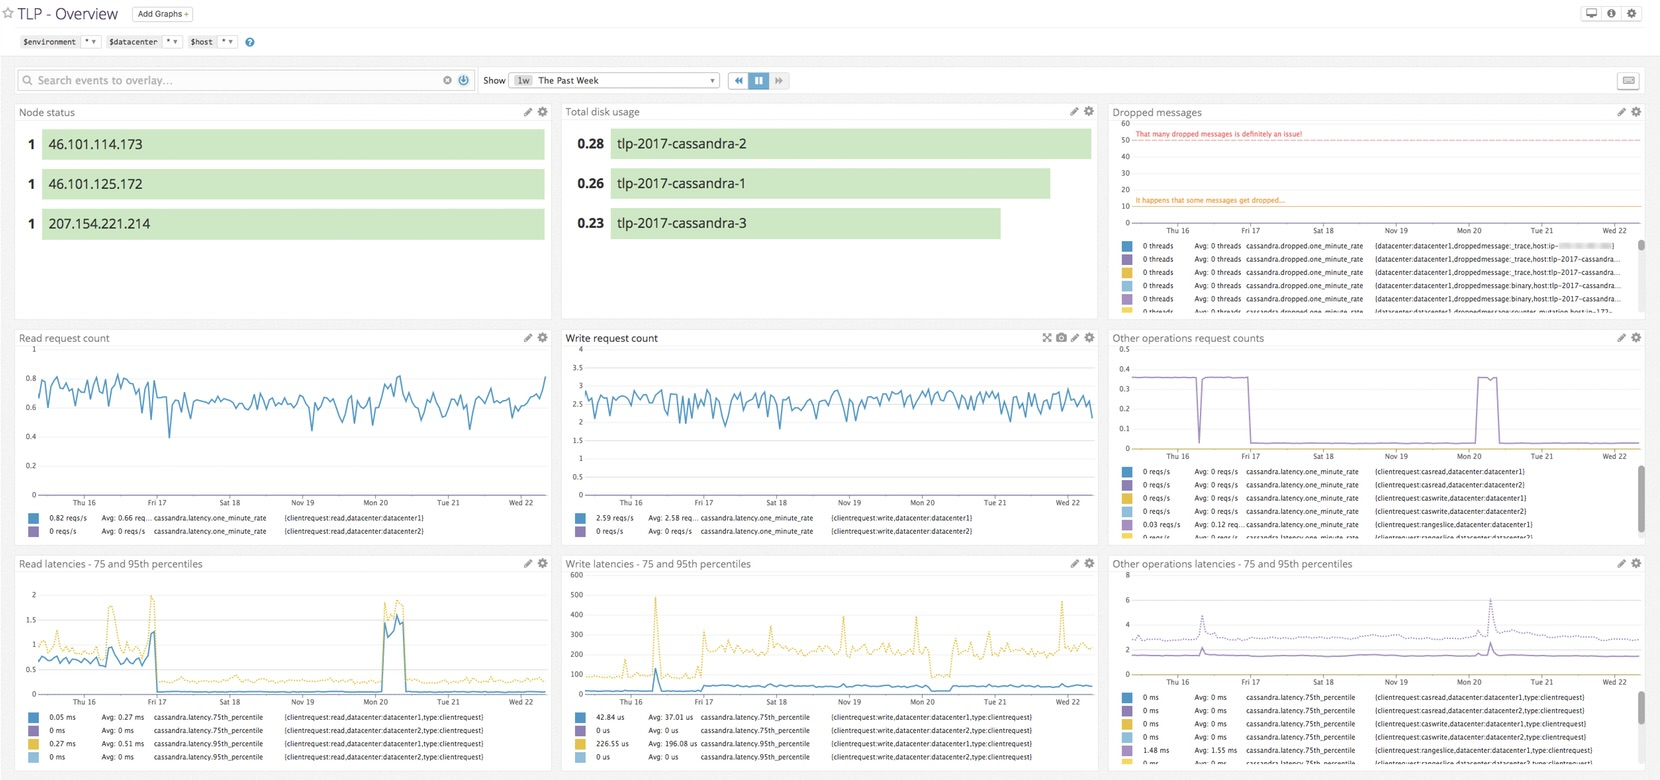Pause live dashboard updates
Image resolution: width=1660 pixels, height=780 pixels.
click(x=759, y=80)
